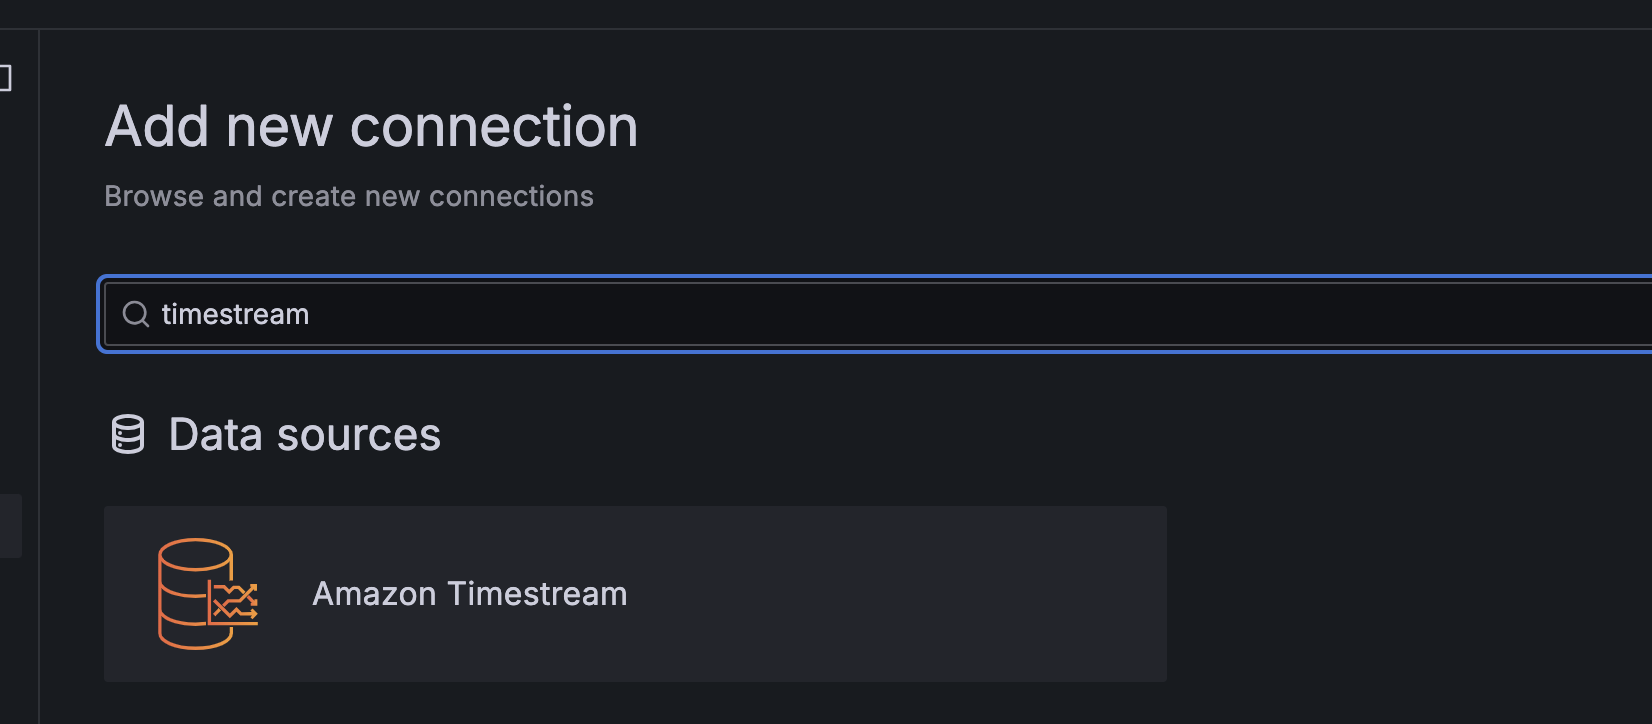The height and width of the screenshot is (724, 1652).
Task: Click the word 'Amazon' in the result card
Action: tap(374, 594)
